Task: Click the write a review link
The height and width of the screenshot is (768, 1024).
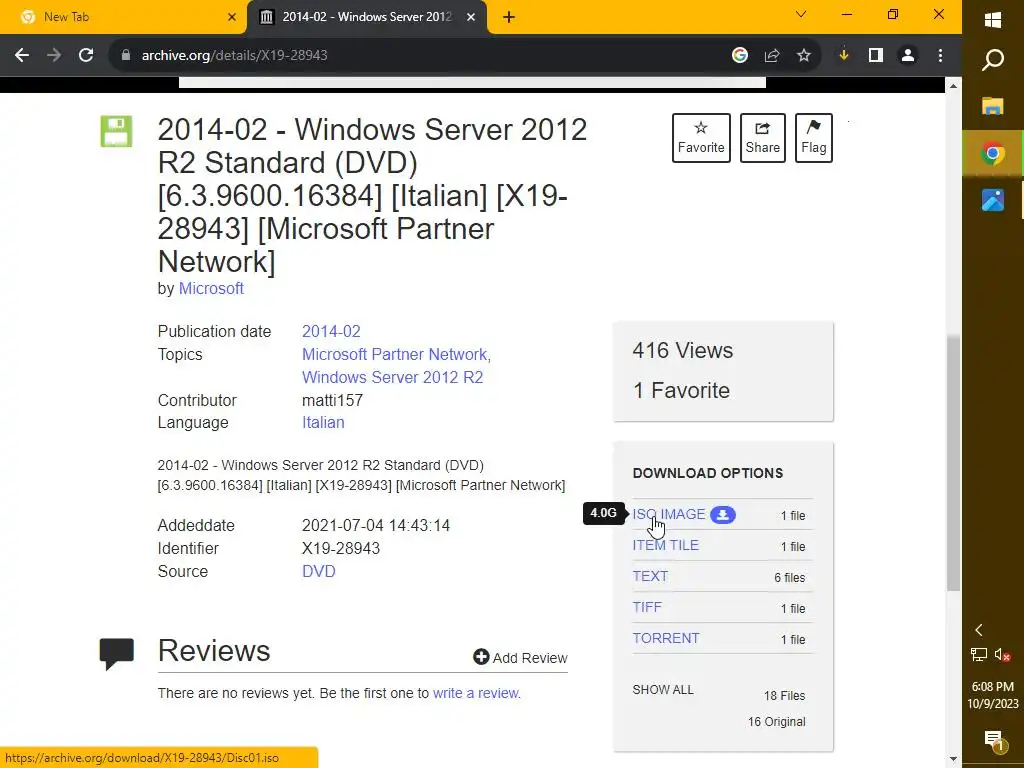Action: pyautogui.click(x=476, y=694)
